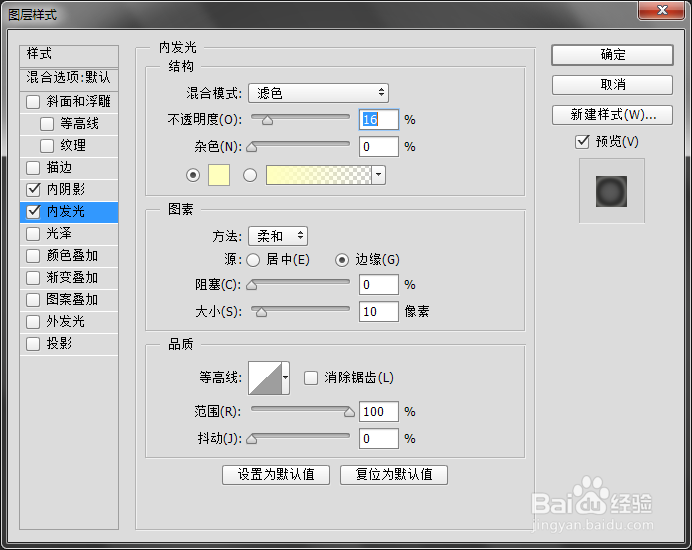
Task: Click the 不透明度 slider handle
Action: 267,121
